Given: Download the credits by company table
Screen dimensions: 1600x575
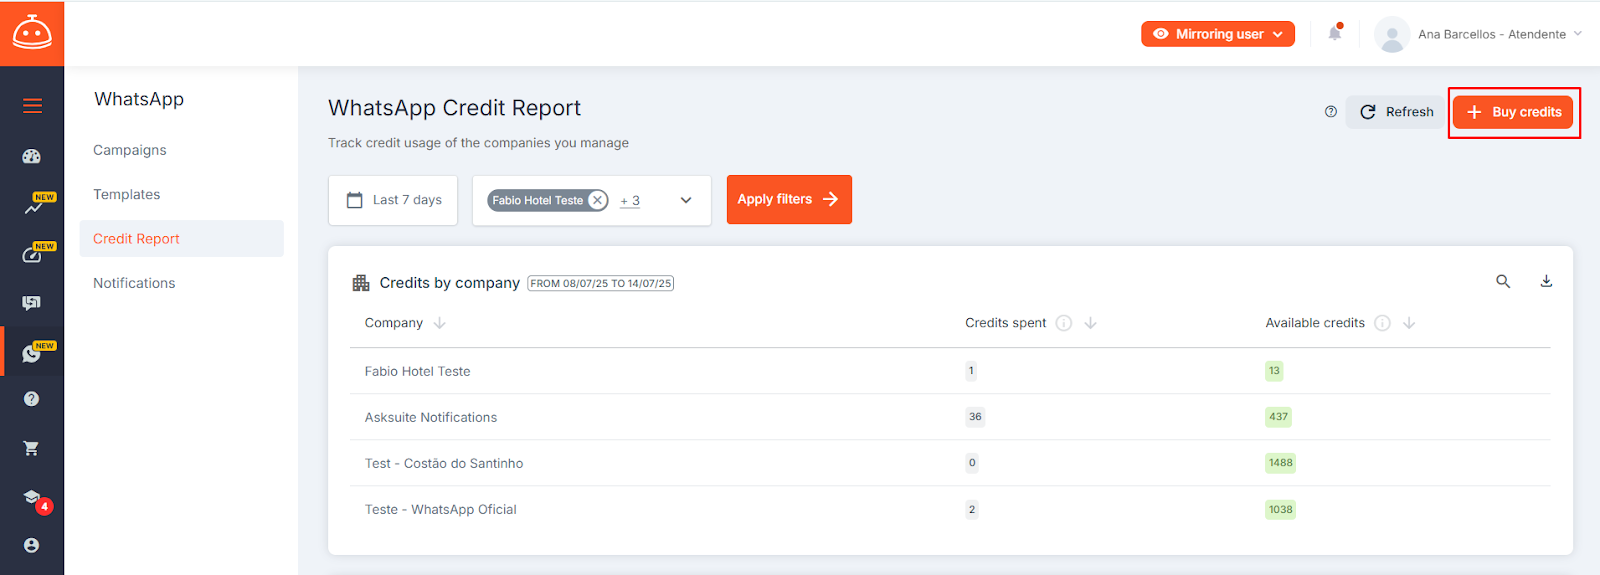Looking at the screenshot, I should click(1546, 281).
